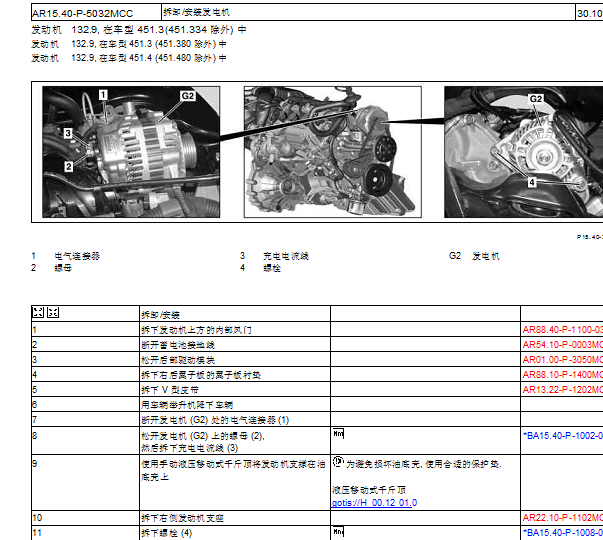This screenshot has height=540, width=603.
Task: Click step 11 text "拆下螺栓 (4)"
Action: click(167, 533)
